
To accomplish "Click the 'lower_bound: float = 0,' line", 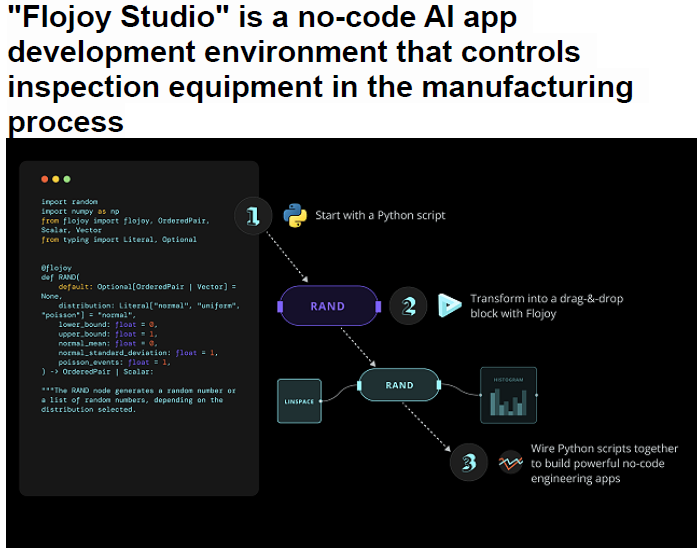I will coord(108,325).
